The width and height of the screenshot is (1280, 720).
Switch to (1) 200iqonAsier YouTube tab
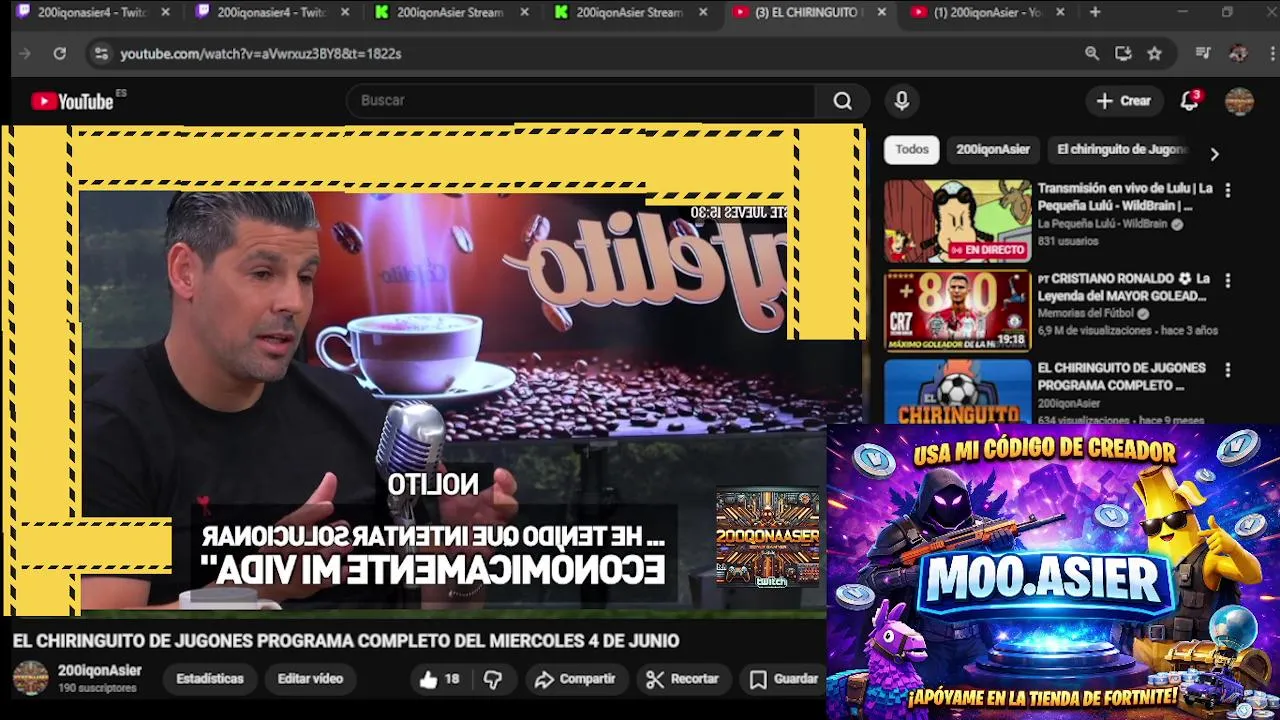tap(986, 12)
